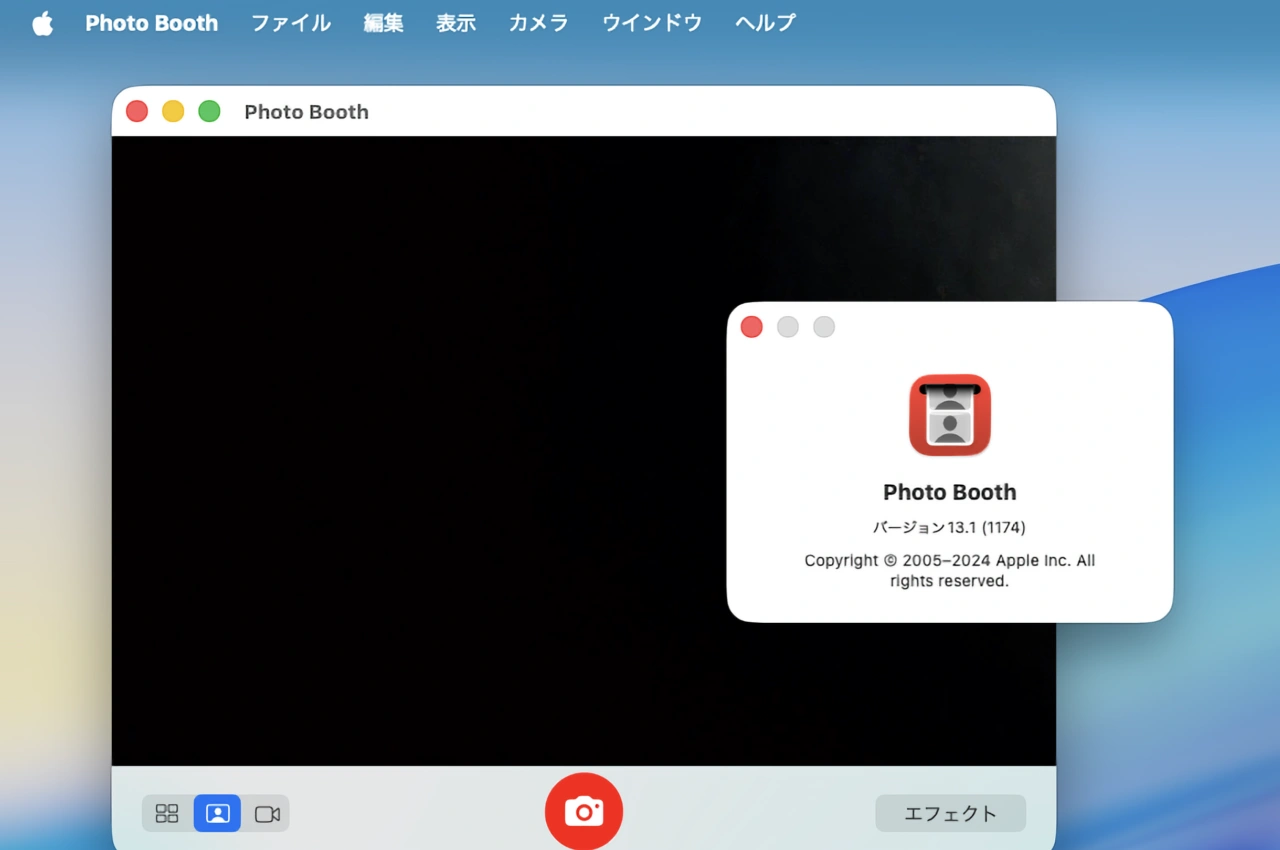Minimize the main Photo Booth window

(173, 111)
